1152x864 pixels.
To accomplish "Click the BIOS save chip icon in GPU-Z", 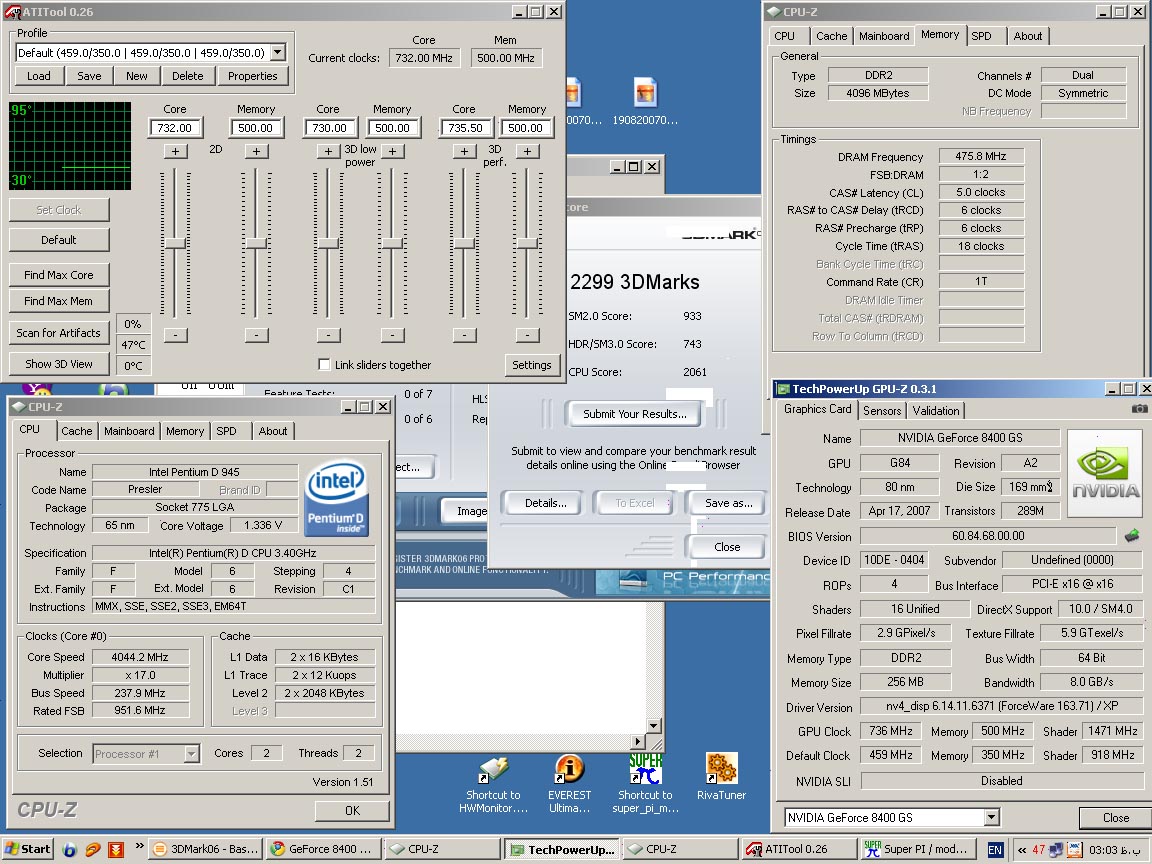I will click(1132, 536).
